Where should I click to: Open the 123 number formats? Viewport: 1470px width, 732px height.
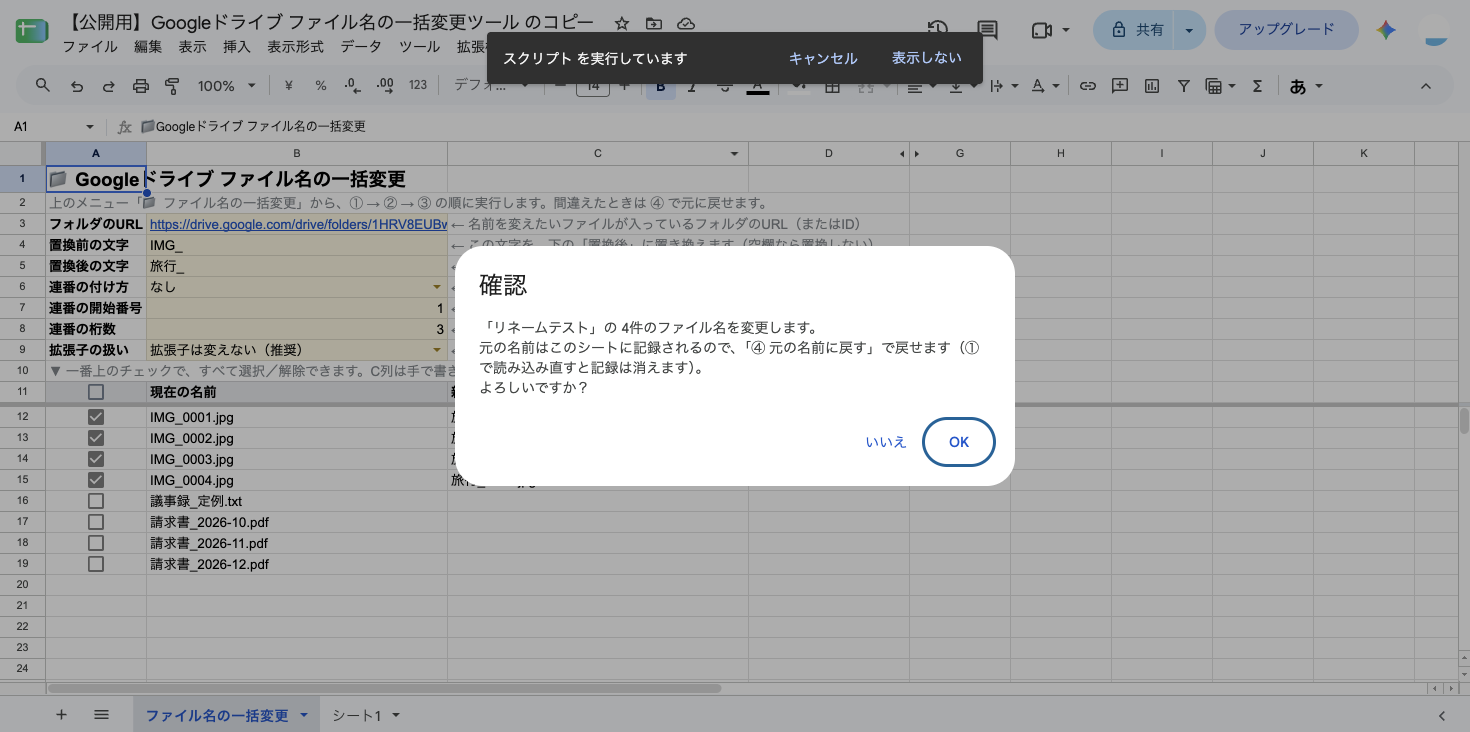(x=418, y=86)
